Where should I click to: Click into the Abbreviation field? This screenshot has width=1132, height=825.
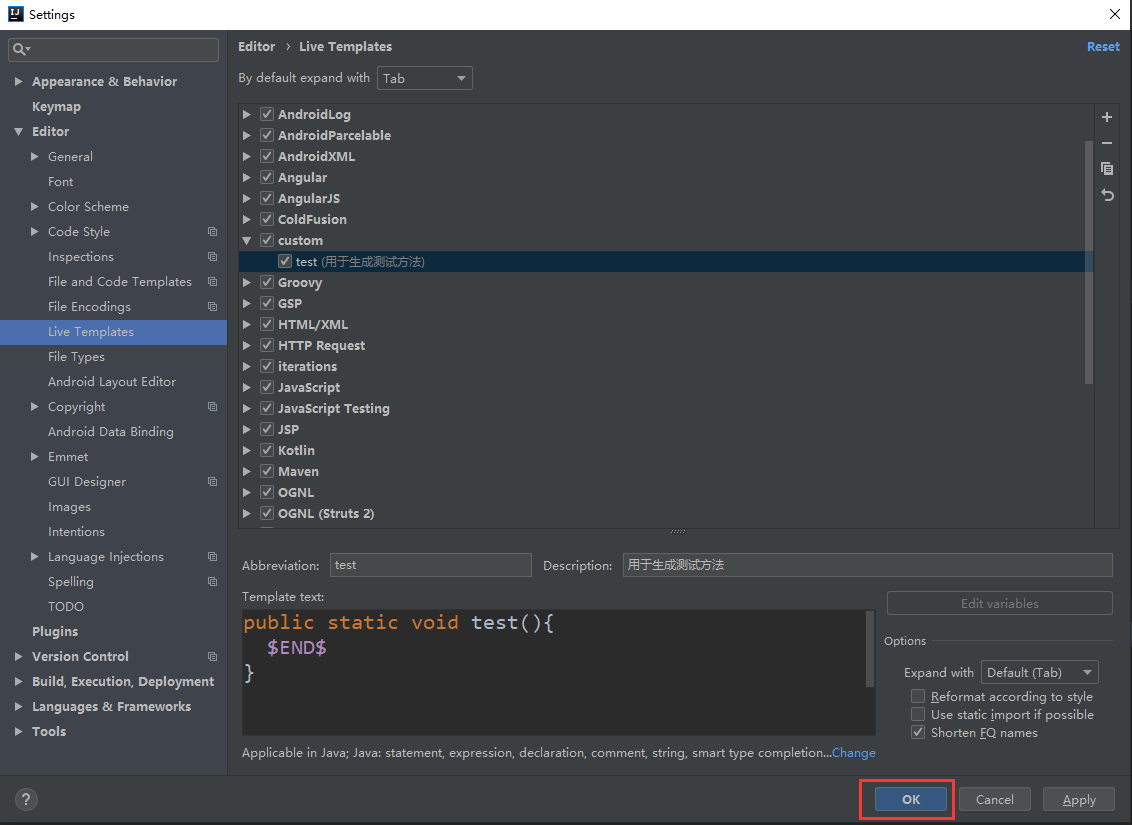pyautogui.click(x=430, y=565)
